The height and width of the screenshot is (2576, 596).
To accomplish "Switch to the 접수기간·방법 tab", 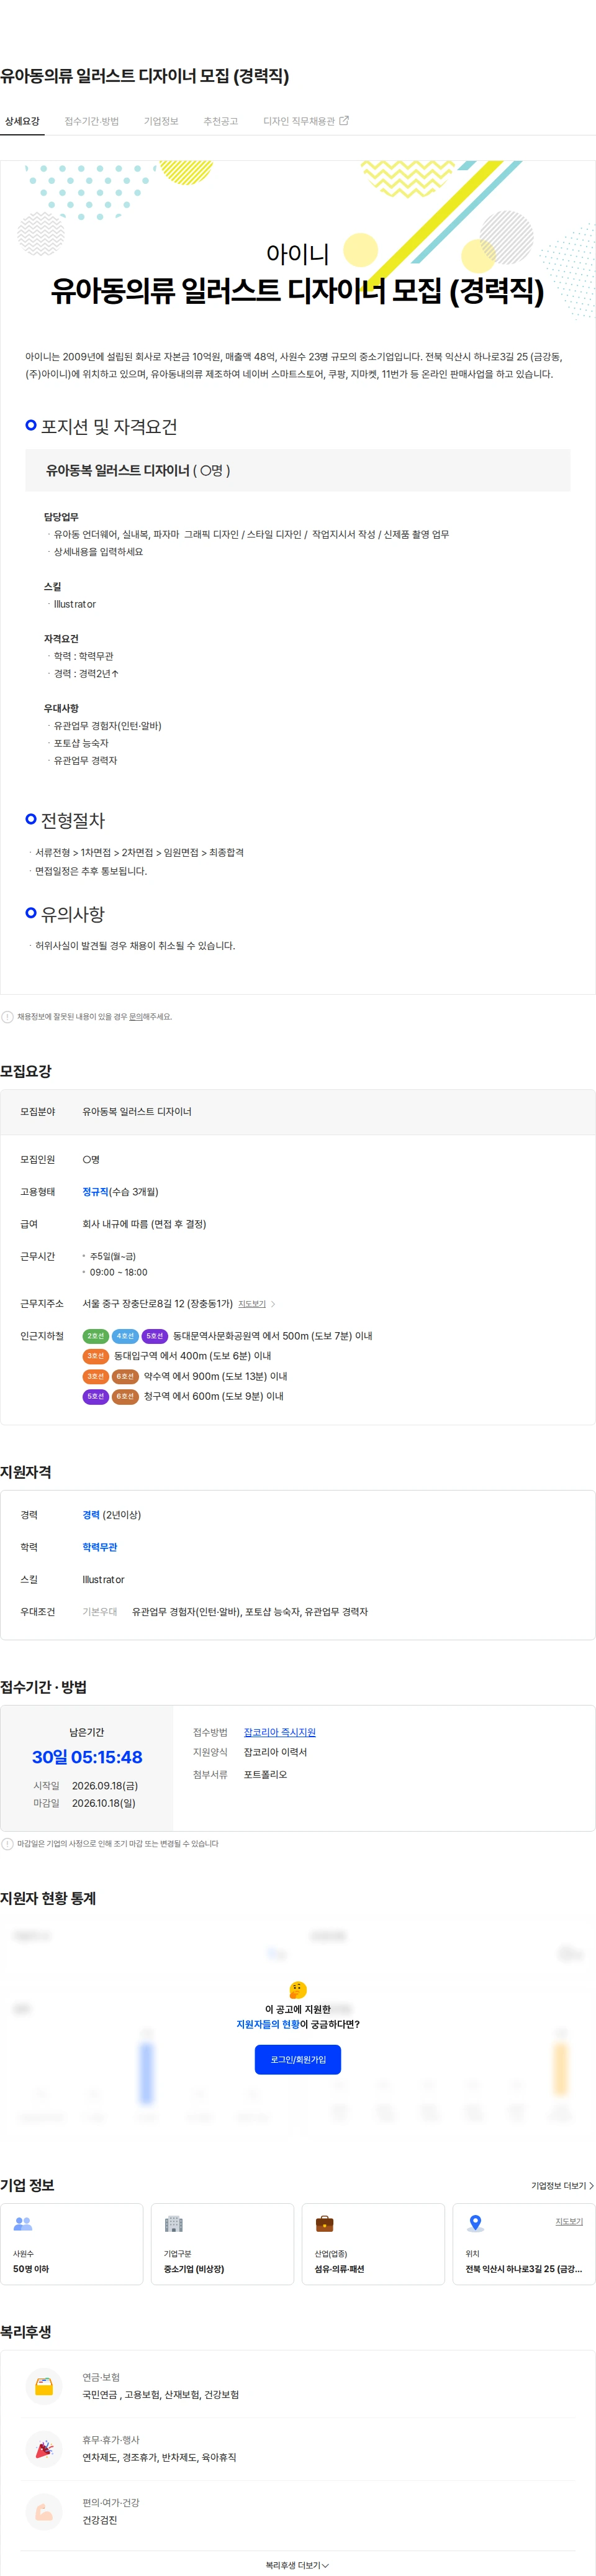I will (x=92, y=121).
